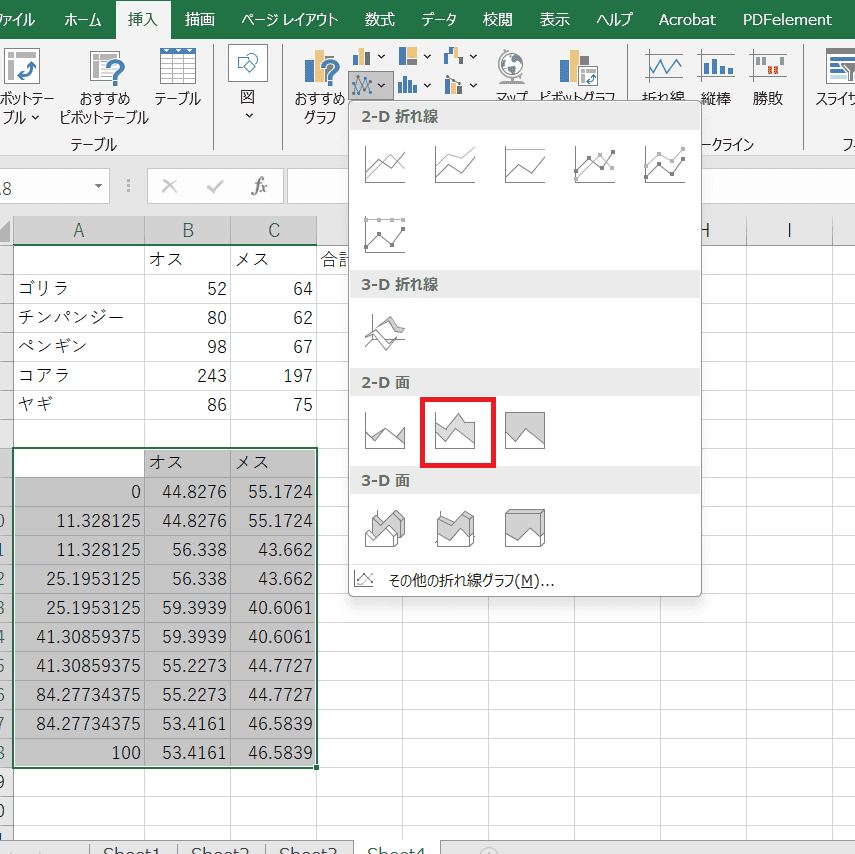Insert a win/loss sparkline (勝敗)

(768, 77)
